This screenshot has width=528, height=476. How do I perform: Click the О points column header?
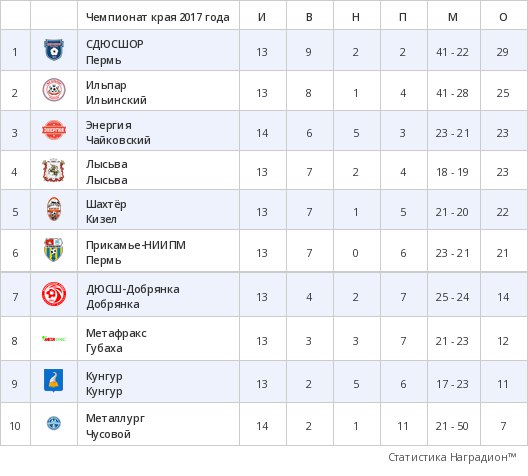pyautogui.click(x=503, y=17)
